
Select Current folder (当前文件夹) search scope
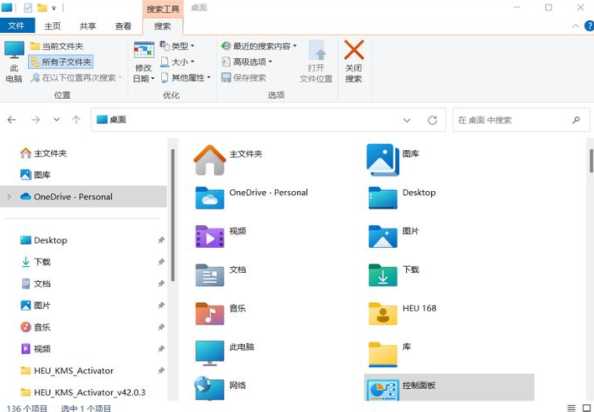point(57,46)
